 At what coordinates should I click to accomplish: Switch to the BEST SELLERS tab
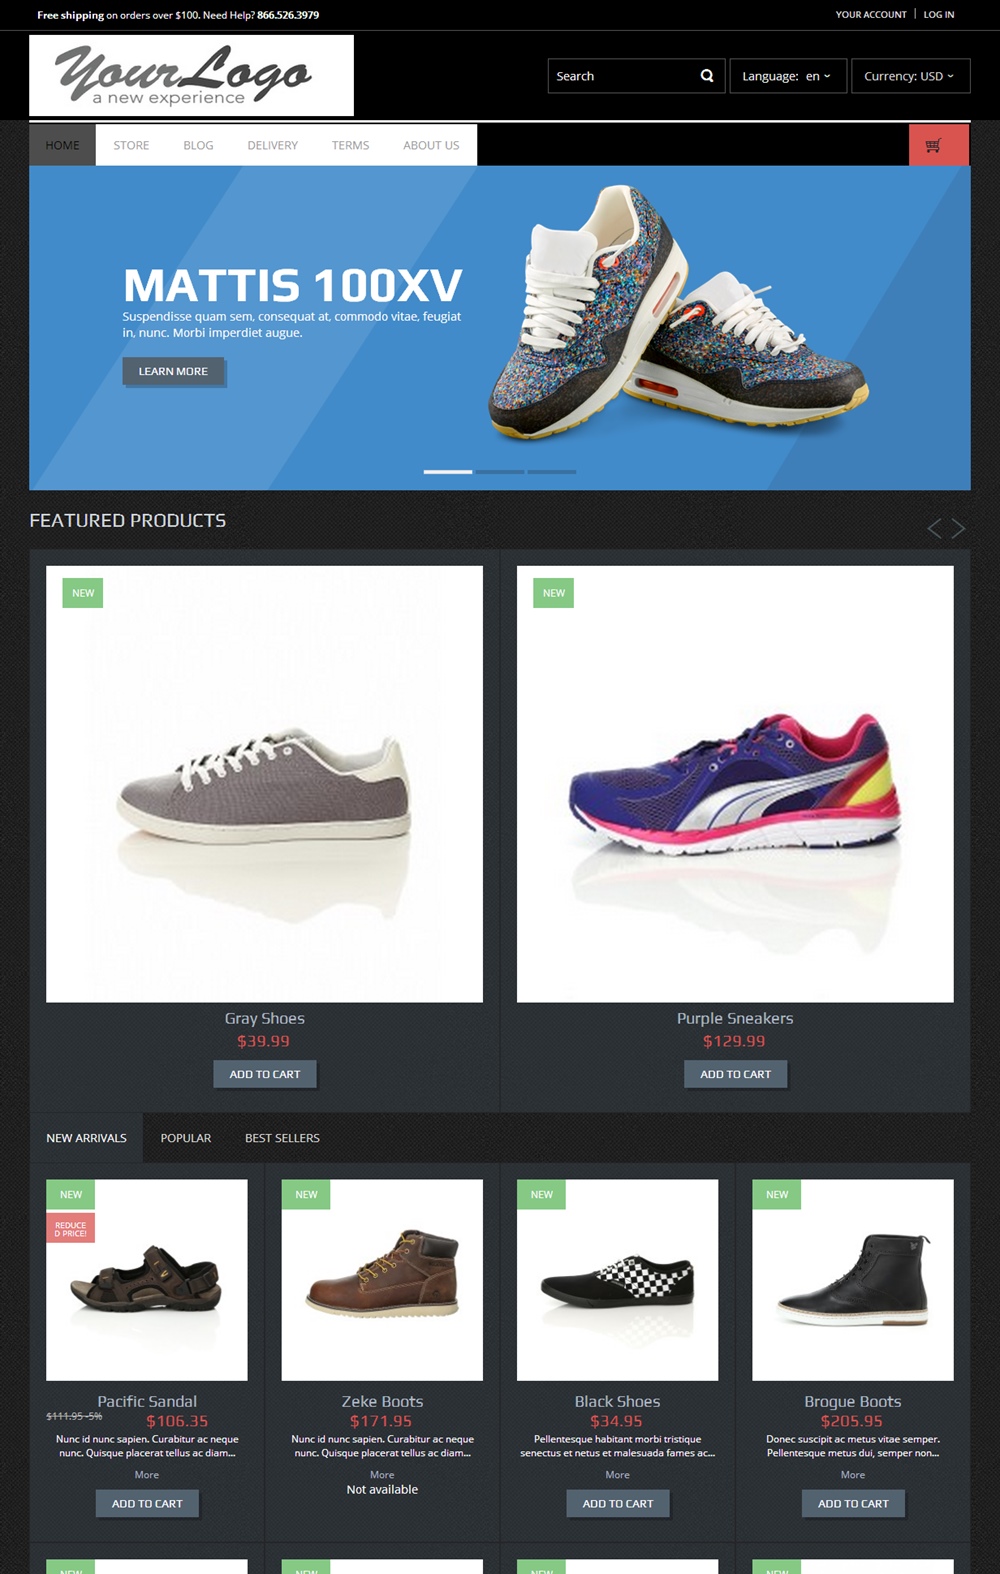282,1138
